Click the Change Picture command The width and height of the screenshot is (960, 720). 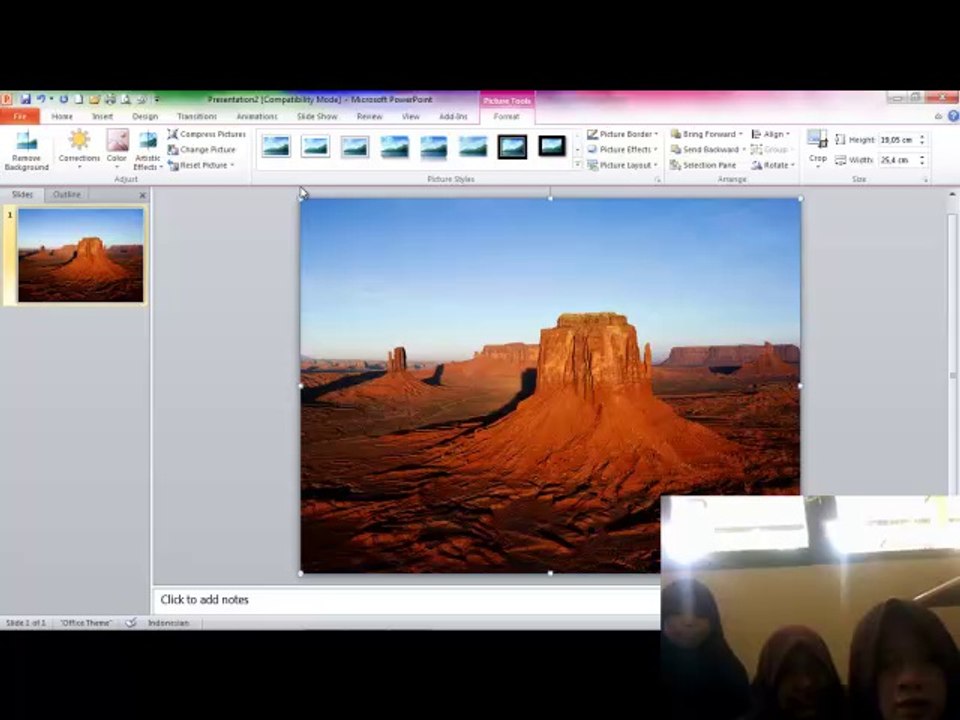pos(201,149)
